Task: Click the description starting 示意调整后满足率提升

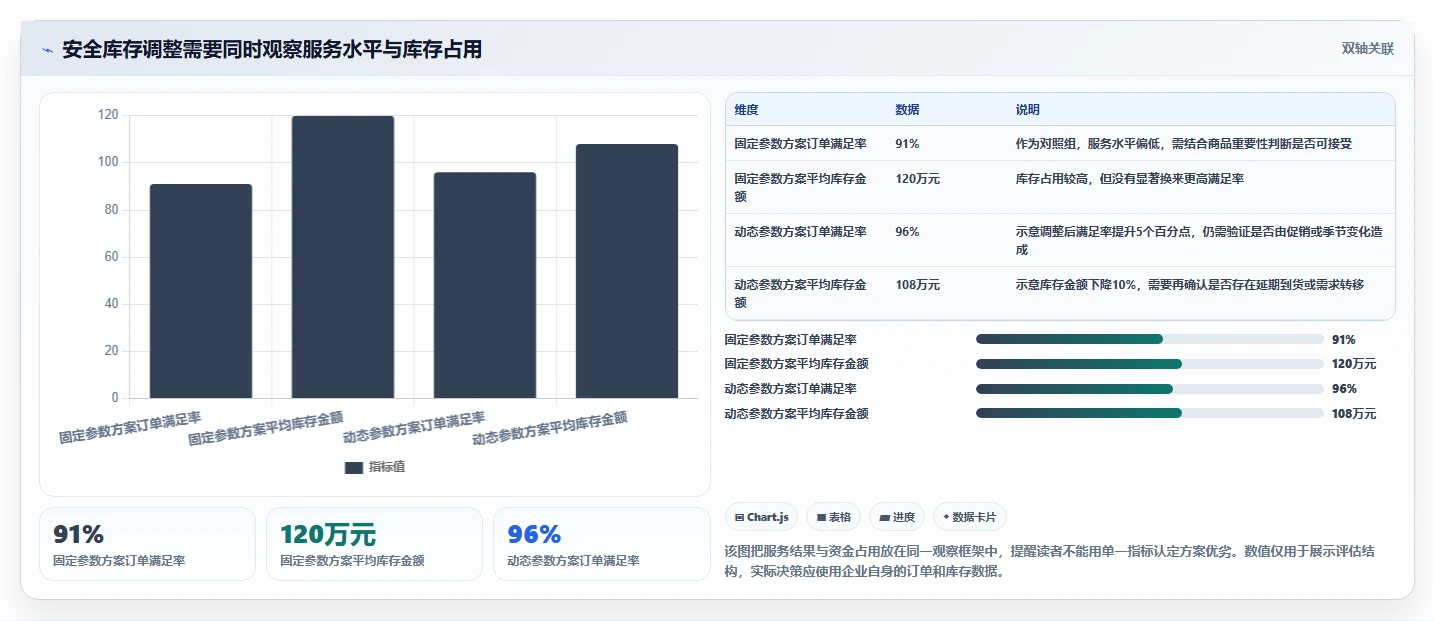Action: [1199, 241]
